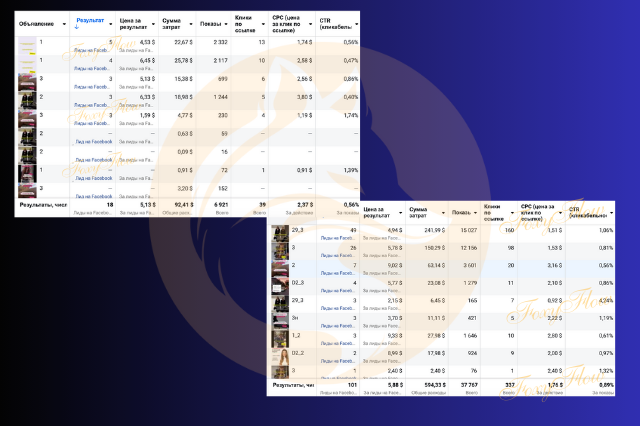Select ad name D2_2 in lower table
The image size is (640, 426).
tap(298, 353)
